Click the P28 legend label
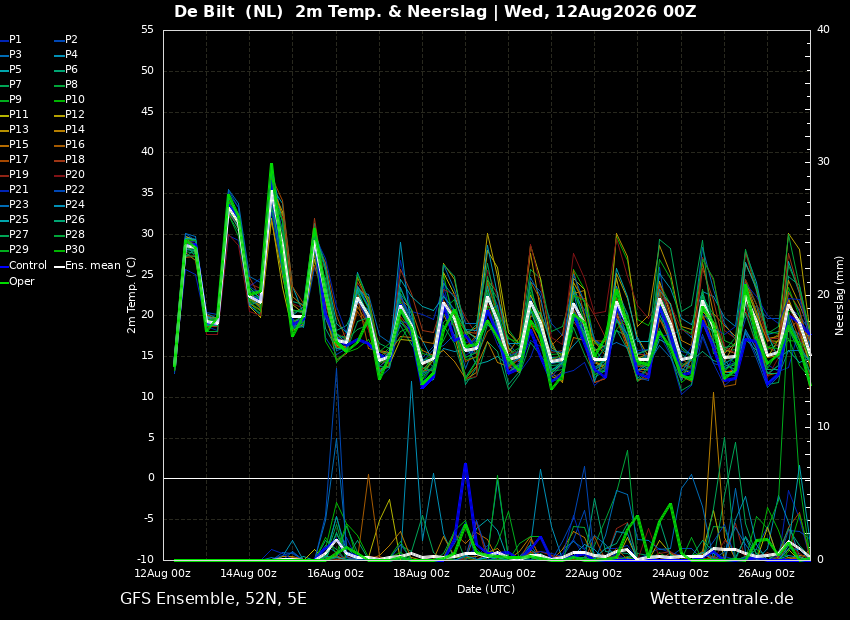The height and width of the screenshot is (620, 850). point(74,235)
